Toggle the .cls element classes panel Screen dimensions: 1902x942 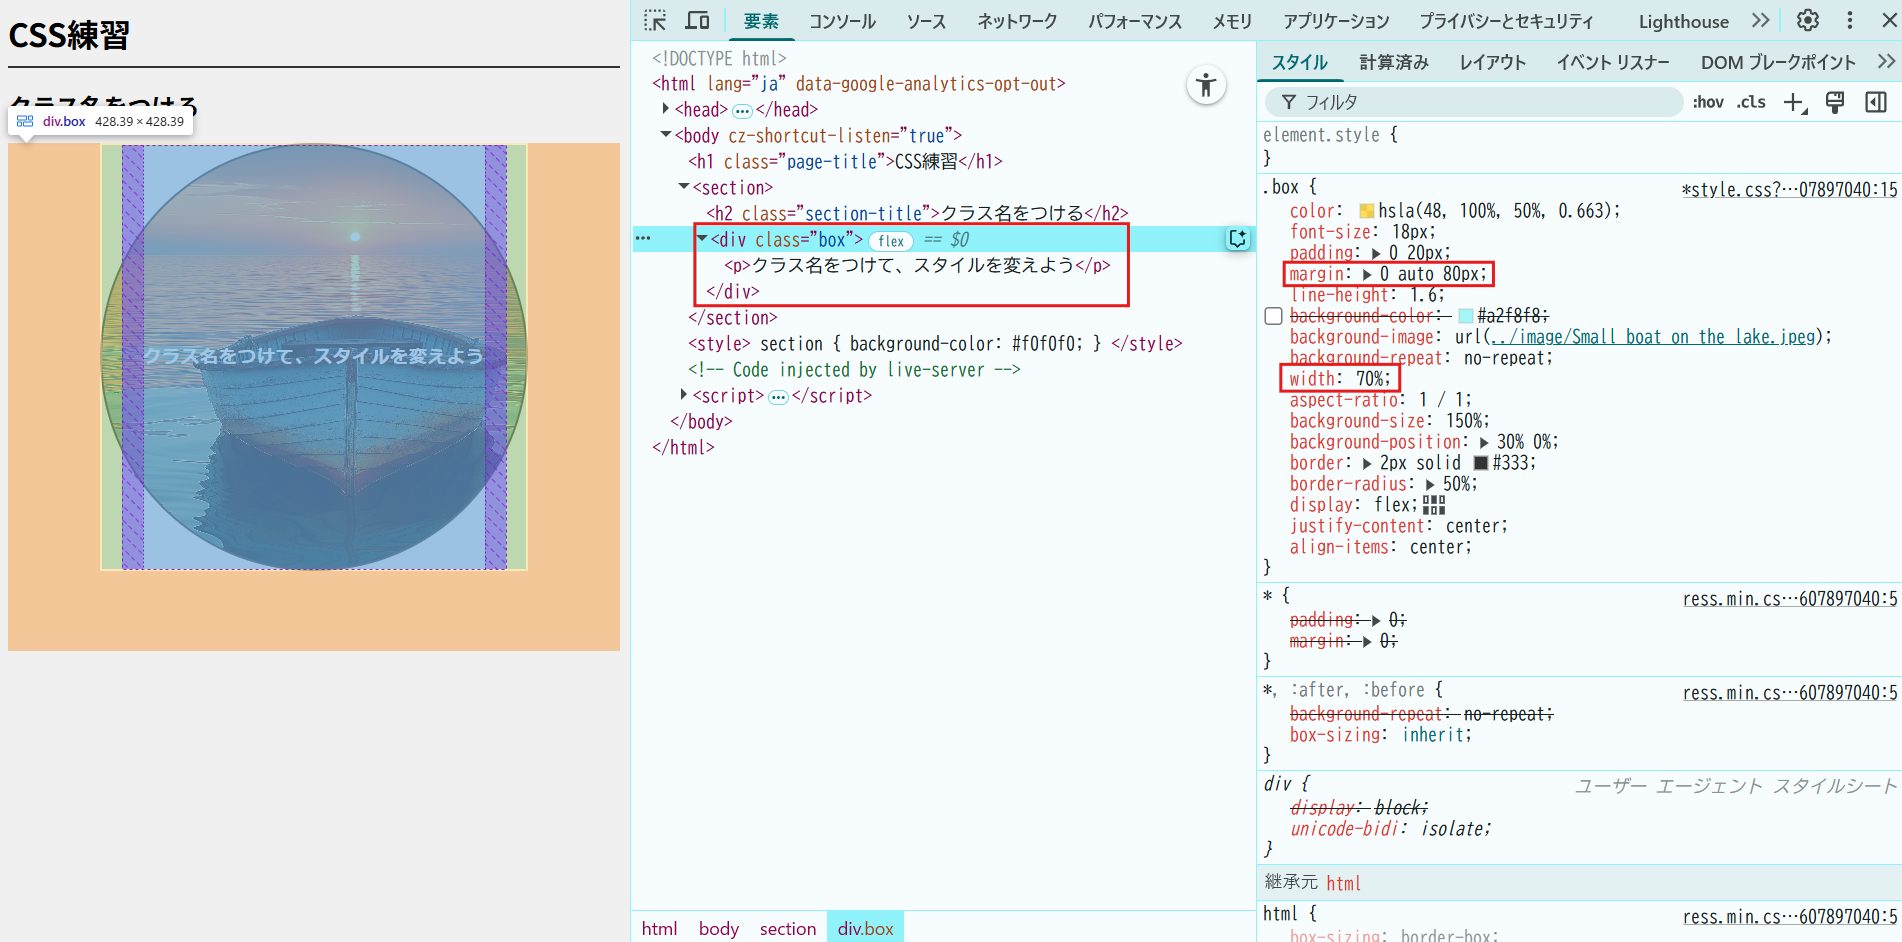[x=1751, y=103]
